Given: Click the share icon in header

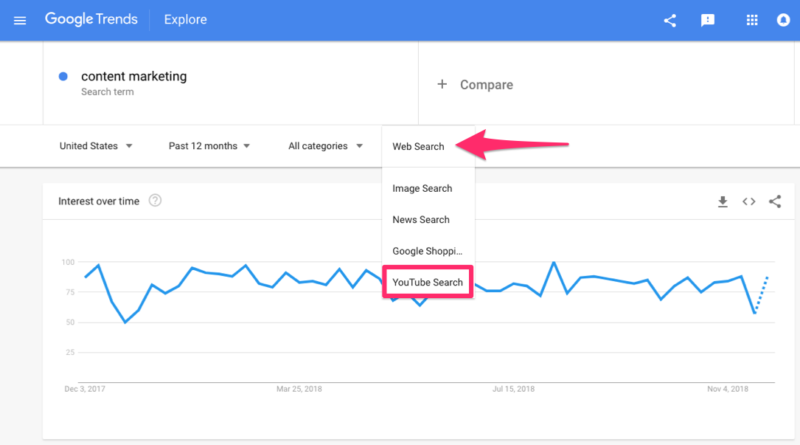Looking at the screenshot, I should [670, 20].
